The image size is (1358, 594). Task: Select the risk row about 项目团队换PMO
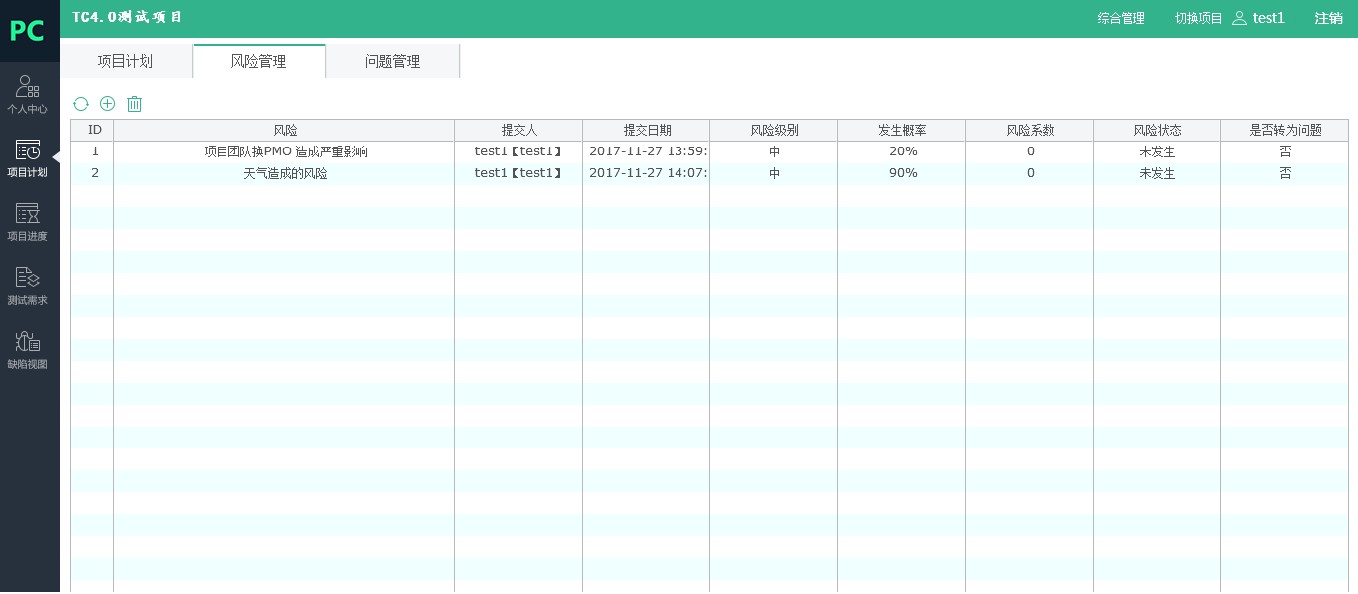(x=710, y=152)
